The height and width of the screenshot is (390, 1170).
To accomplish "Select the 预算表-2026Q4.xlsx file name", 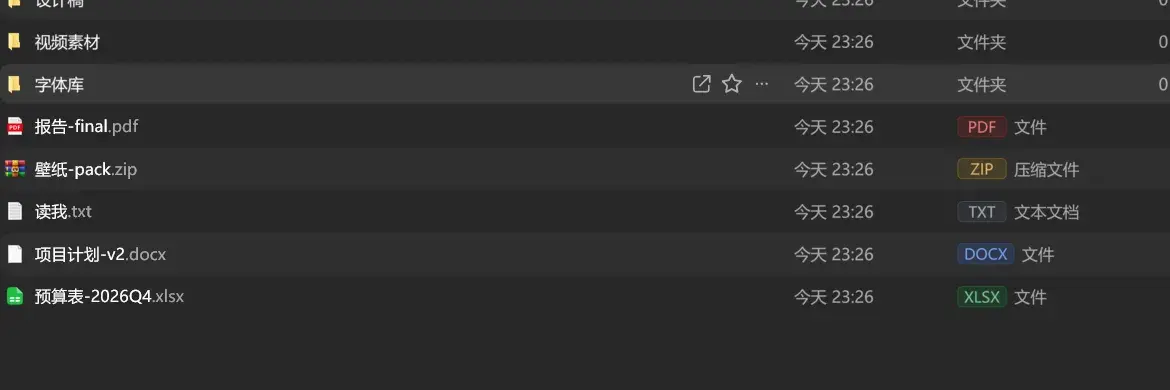I will pyautogui.click(x=109, y=297).
